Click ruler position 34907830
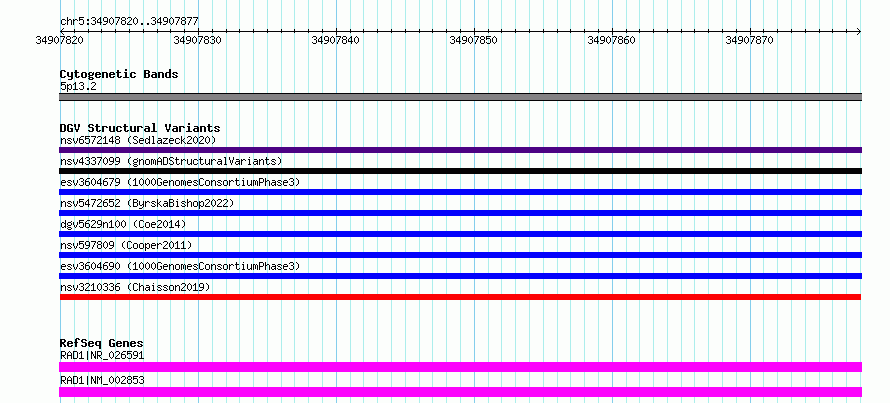The width and height of the screenshot is (890, 403). 198,40
